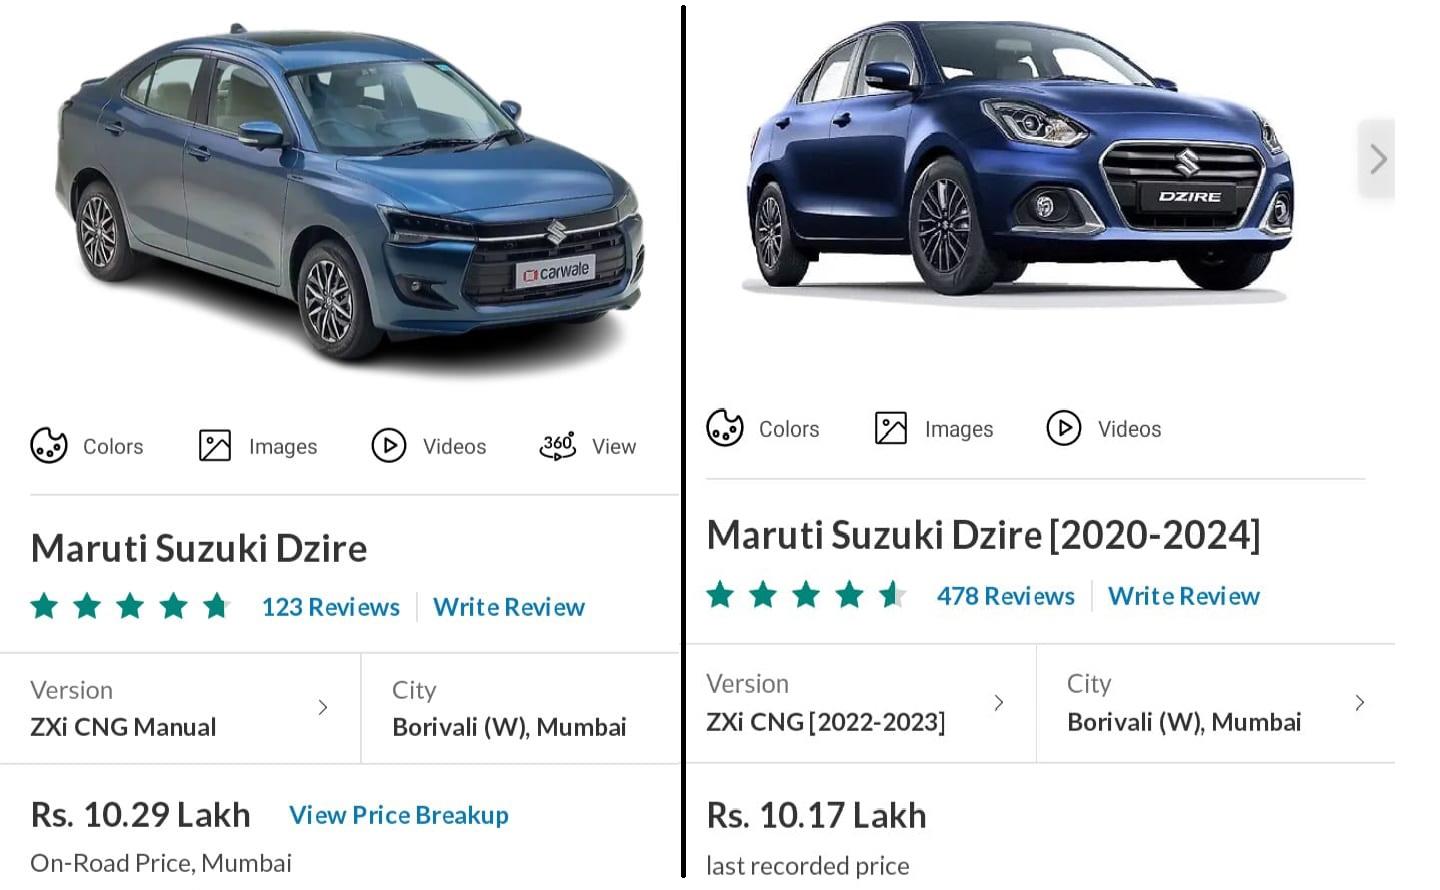
Task: Expand Version selector ZXi CNG Manual
Action: [180, 708]
